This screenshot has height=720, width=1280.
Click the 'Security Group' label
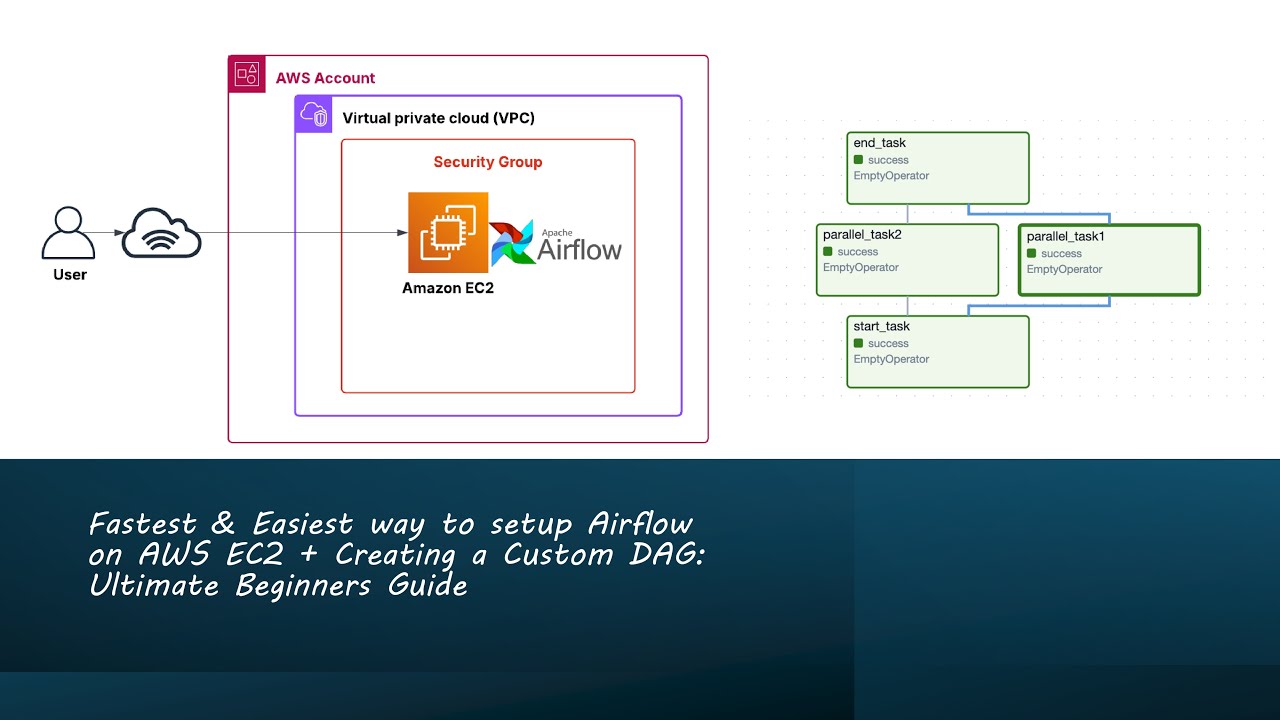[488, 162]
